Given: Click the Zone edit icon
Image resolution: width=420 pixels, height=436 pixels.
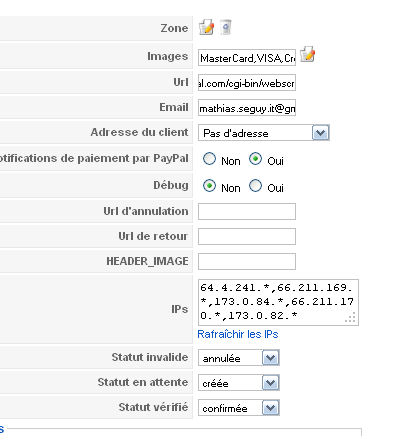Looking at the screenshot, I should tap(206, 27).
